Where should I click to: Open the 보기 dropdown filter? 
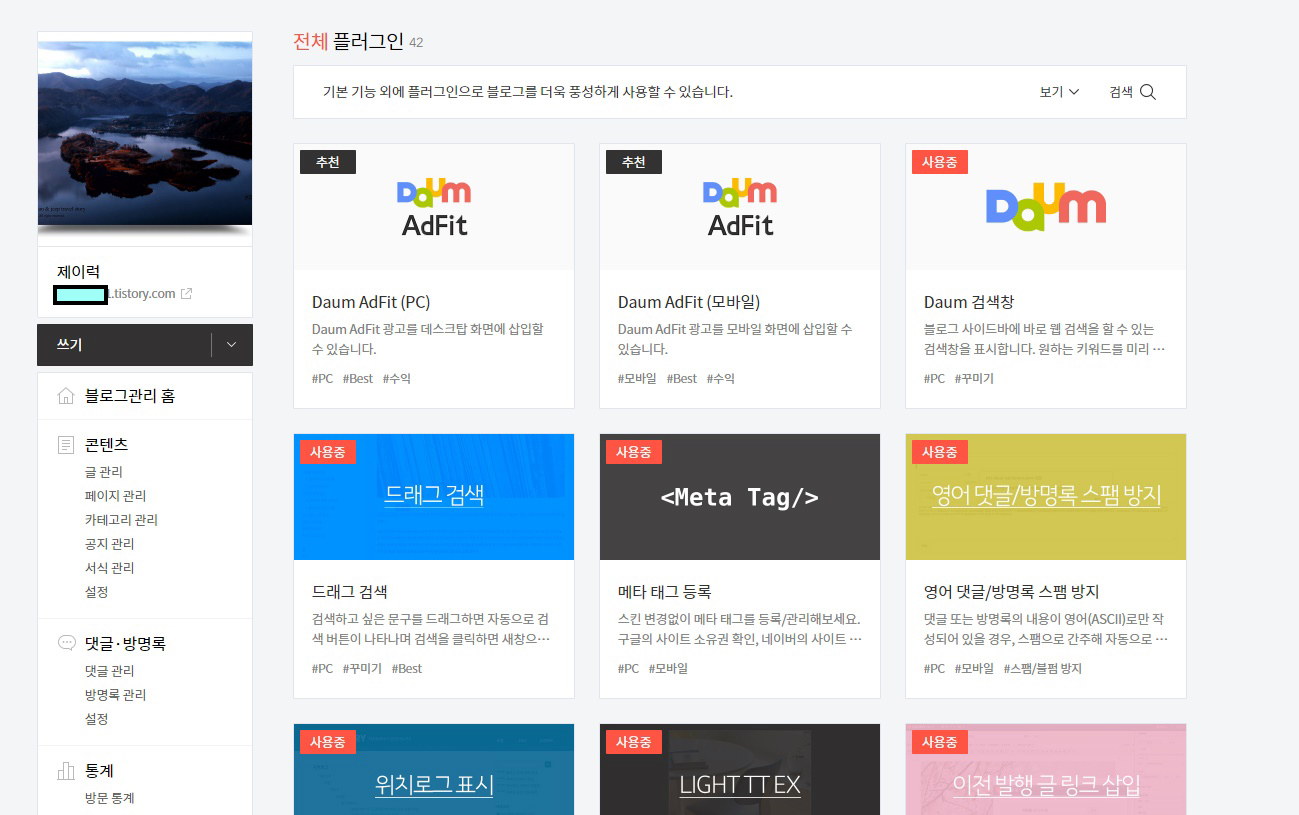click(1059, 92)
